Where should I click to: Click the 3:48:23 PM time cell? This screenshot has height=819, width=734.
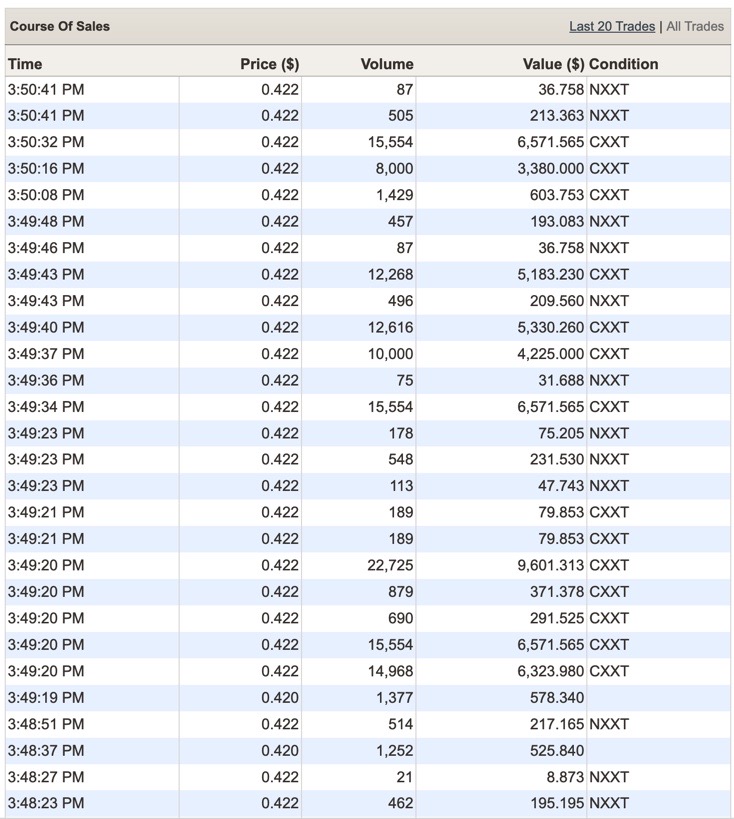[x=46, y=803]
